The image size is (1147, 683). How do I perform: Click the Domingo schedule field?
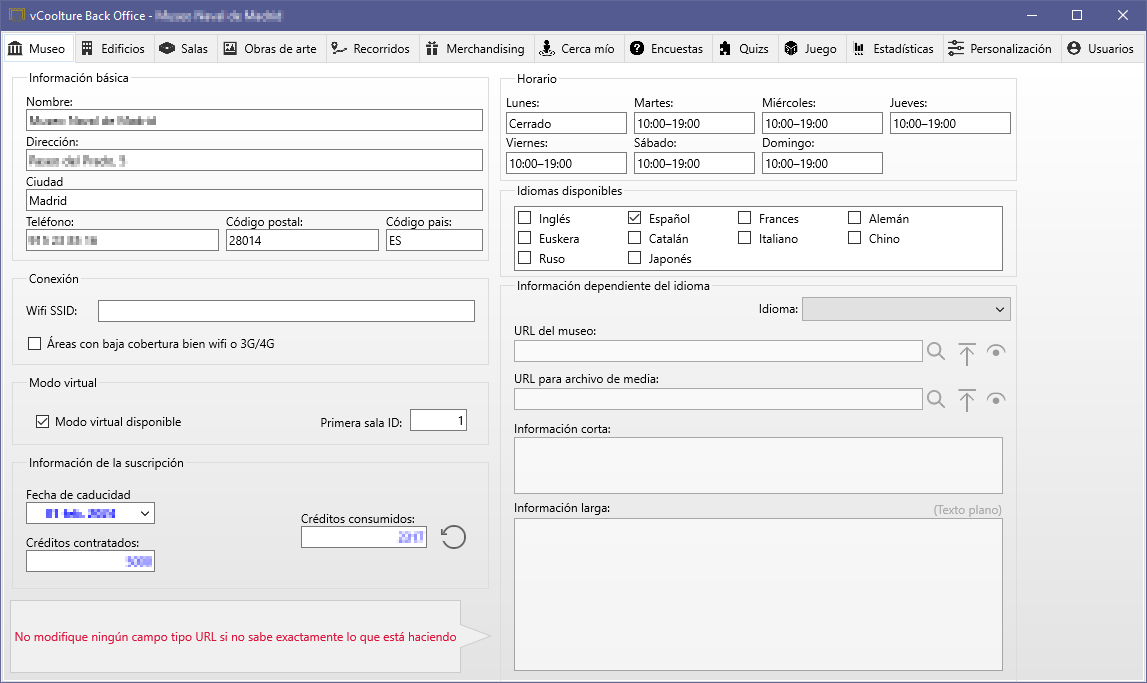coord(822,163)
